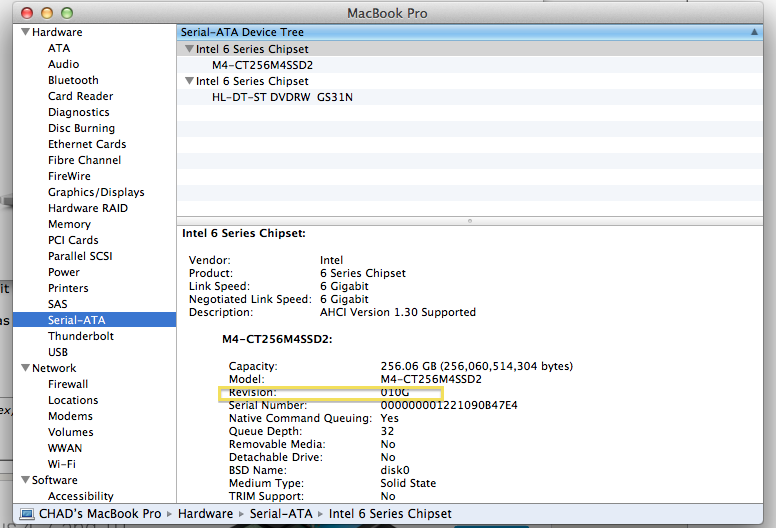
Task: Click CHAD's MacBook Pro in path bar
Action: click(x=100, y=514)
